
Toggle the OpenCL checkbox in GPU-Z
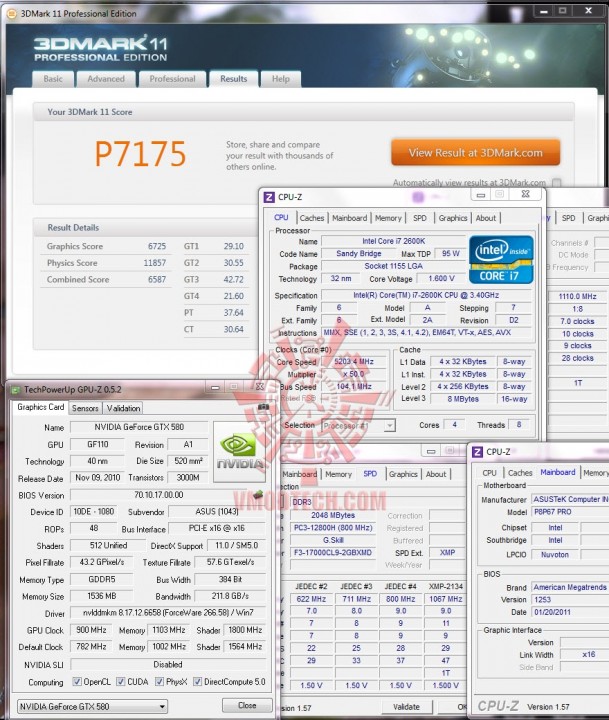(x=77, y=682)
